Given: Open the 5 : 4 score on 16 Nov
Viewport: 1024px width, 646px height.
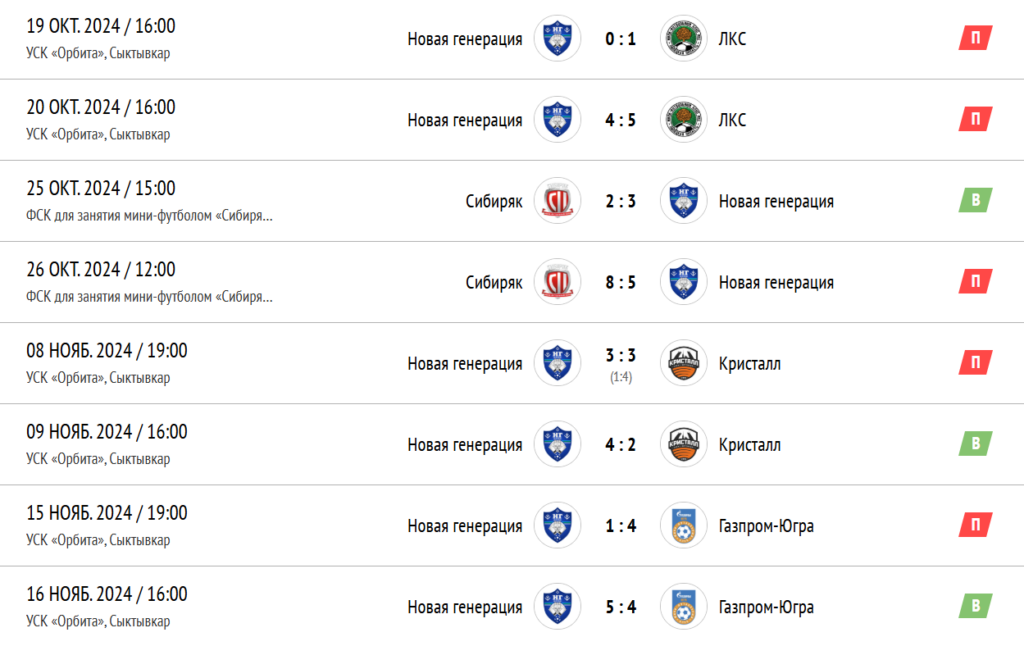Looking at the screenshot, I should (620, 607).
